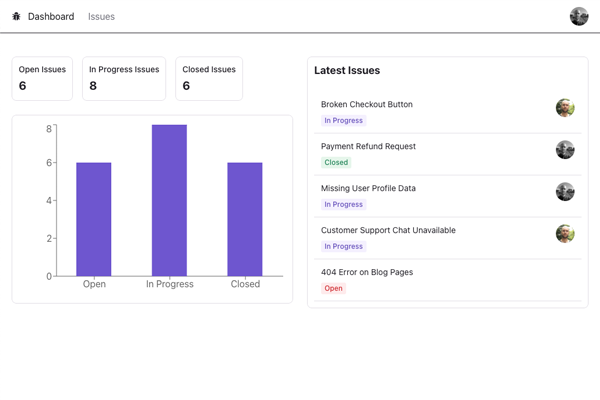Open the Broken Checkout Button issue
This screenshot has width=600, height=400.
[367, 104]
